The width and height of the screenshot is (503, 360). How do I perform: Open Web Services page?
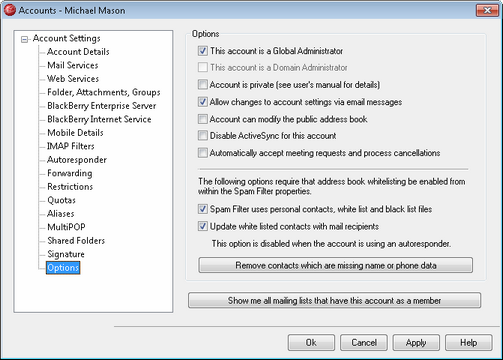point(73,79)
